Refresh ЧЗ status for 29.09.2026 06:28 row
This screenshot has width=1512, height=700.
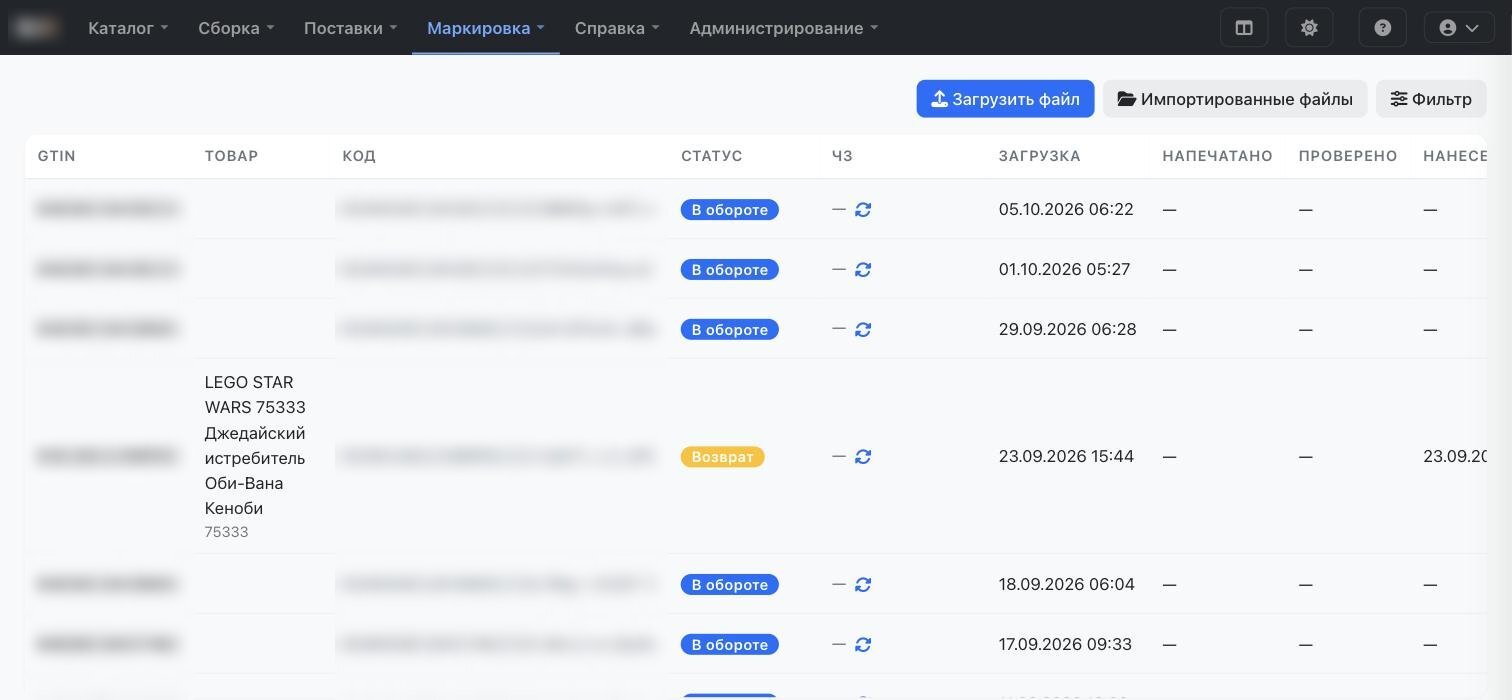coord(863,330)
